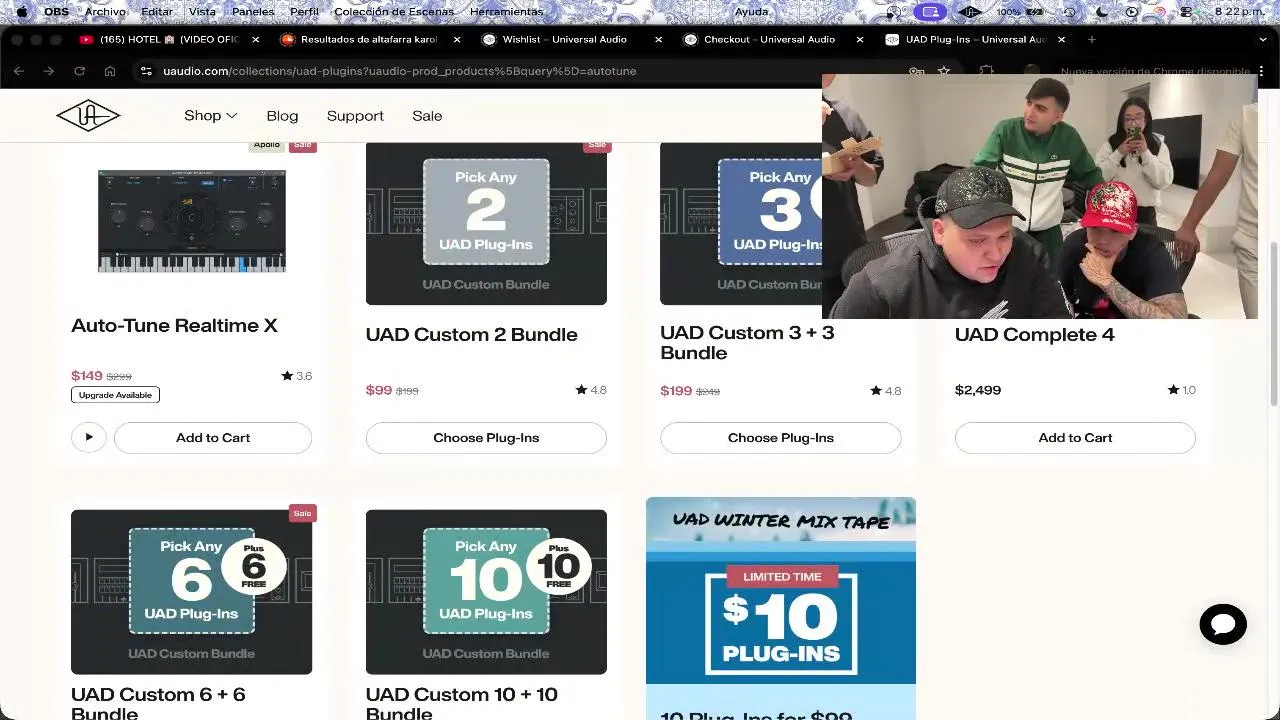
Task: Click the address bar URL field
Action: click(x=520, y=71)
